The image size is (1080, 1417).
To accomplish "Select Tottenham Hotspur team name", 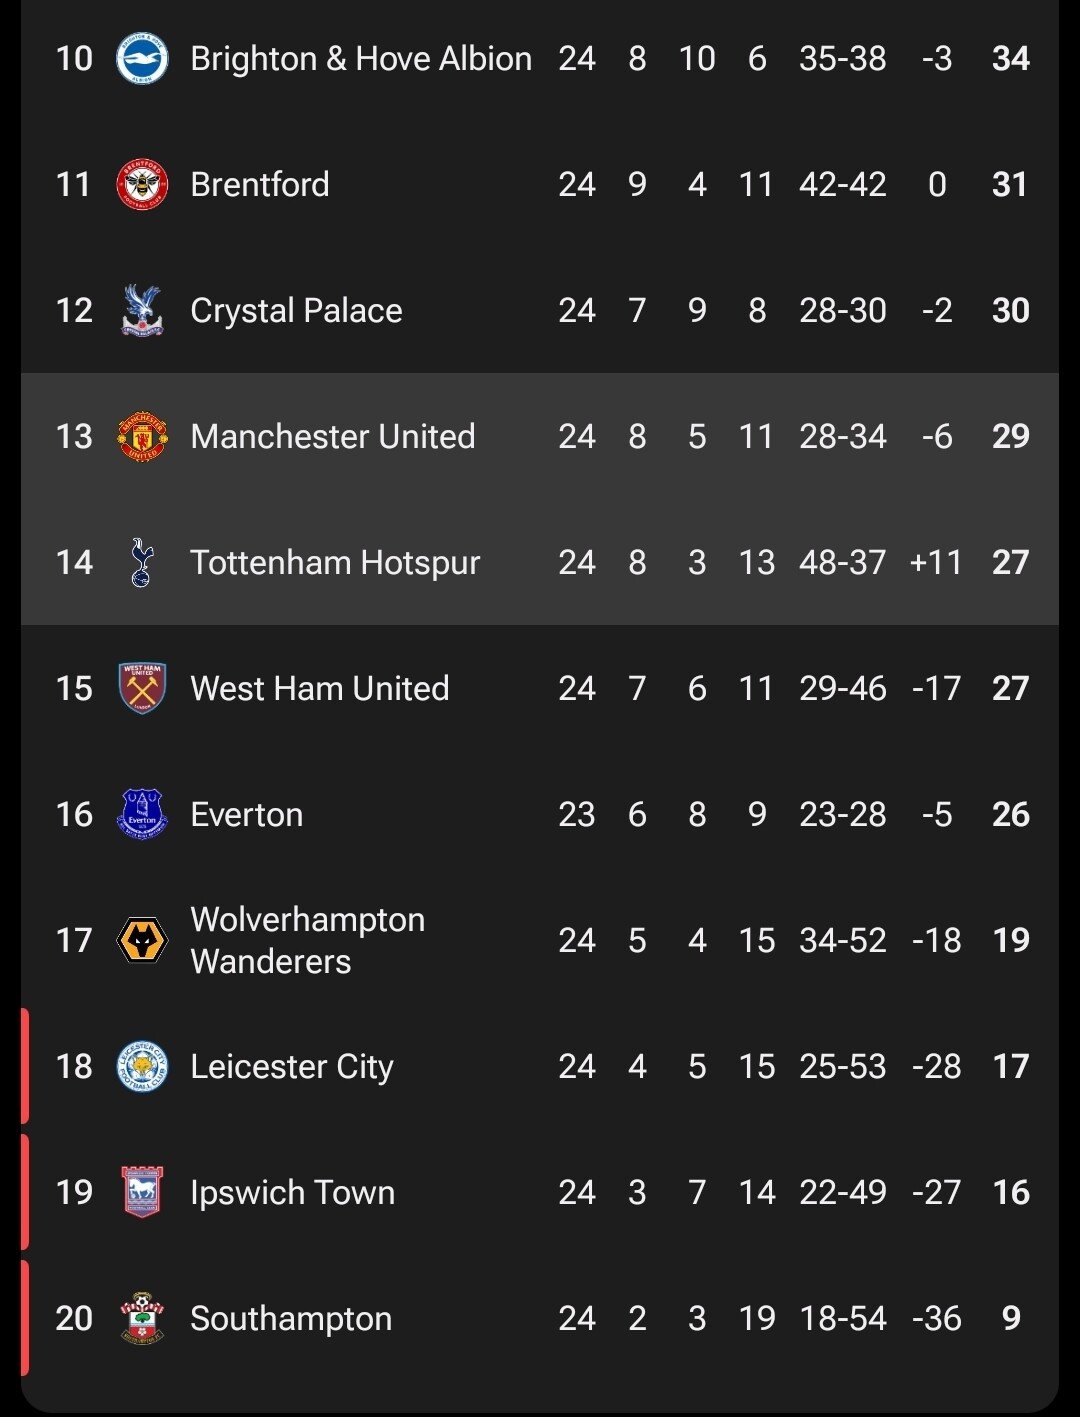I will (335, 562).
